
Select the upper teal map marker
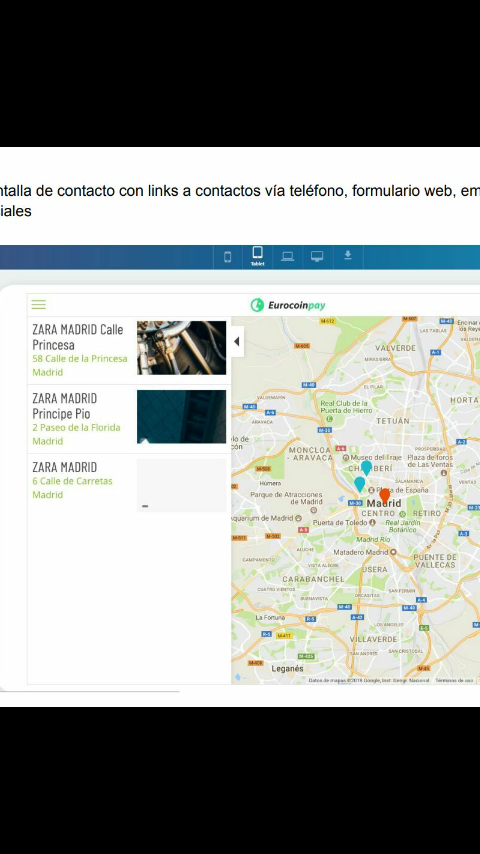pyautogui.click(x=367, y=467)
